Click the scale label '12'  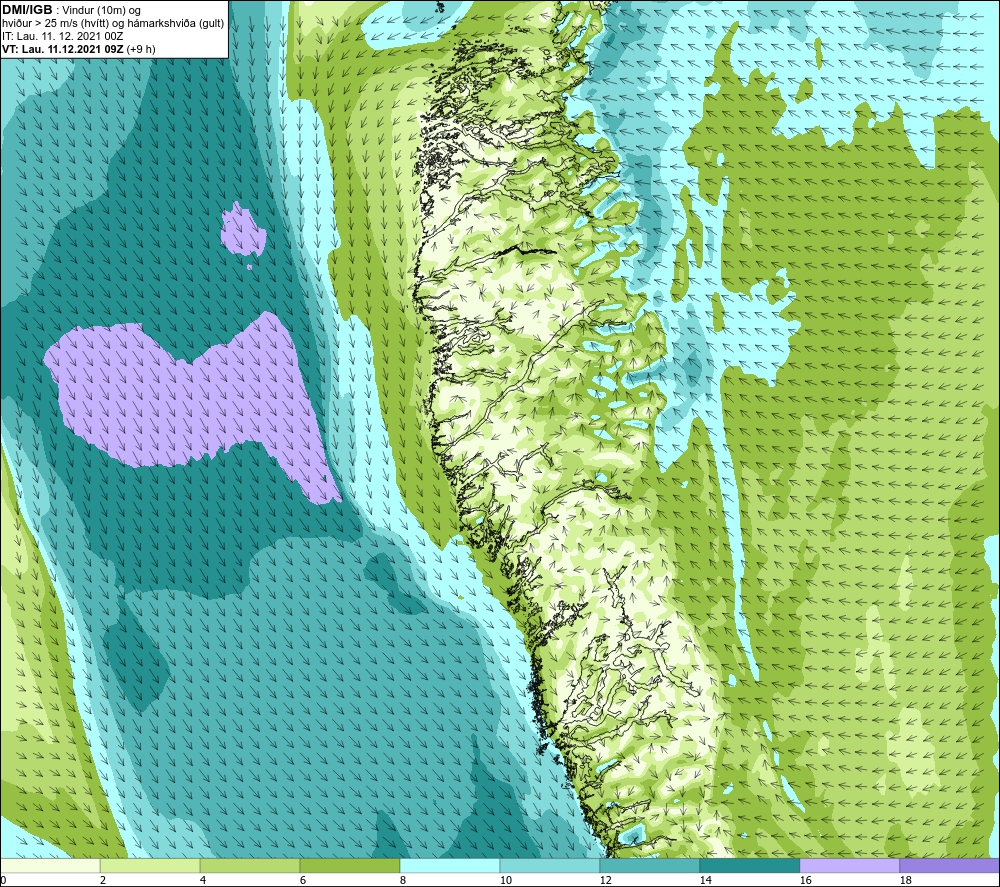tap(605, 880)
